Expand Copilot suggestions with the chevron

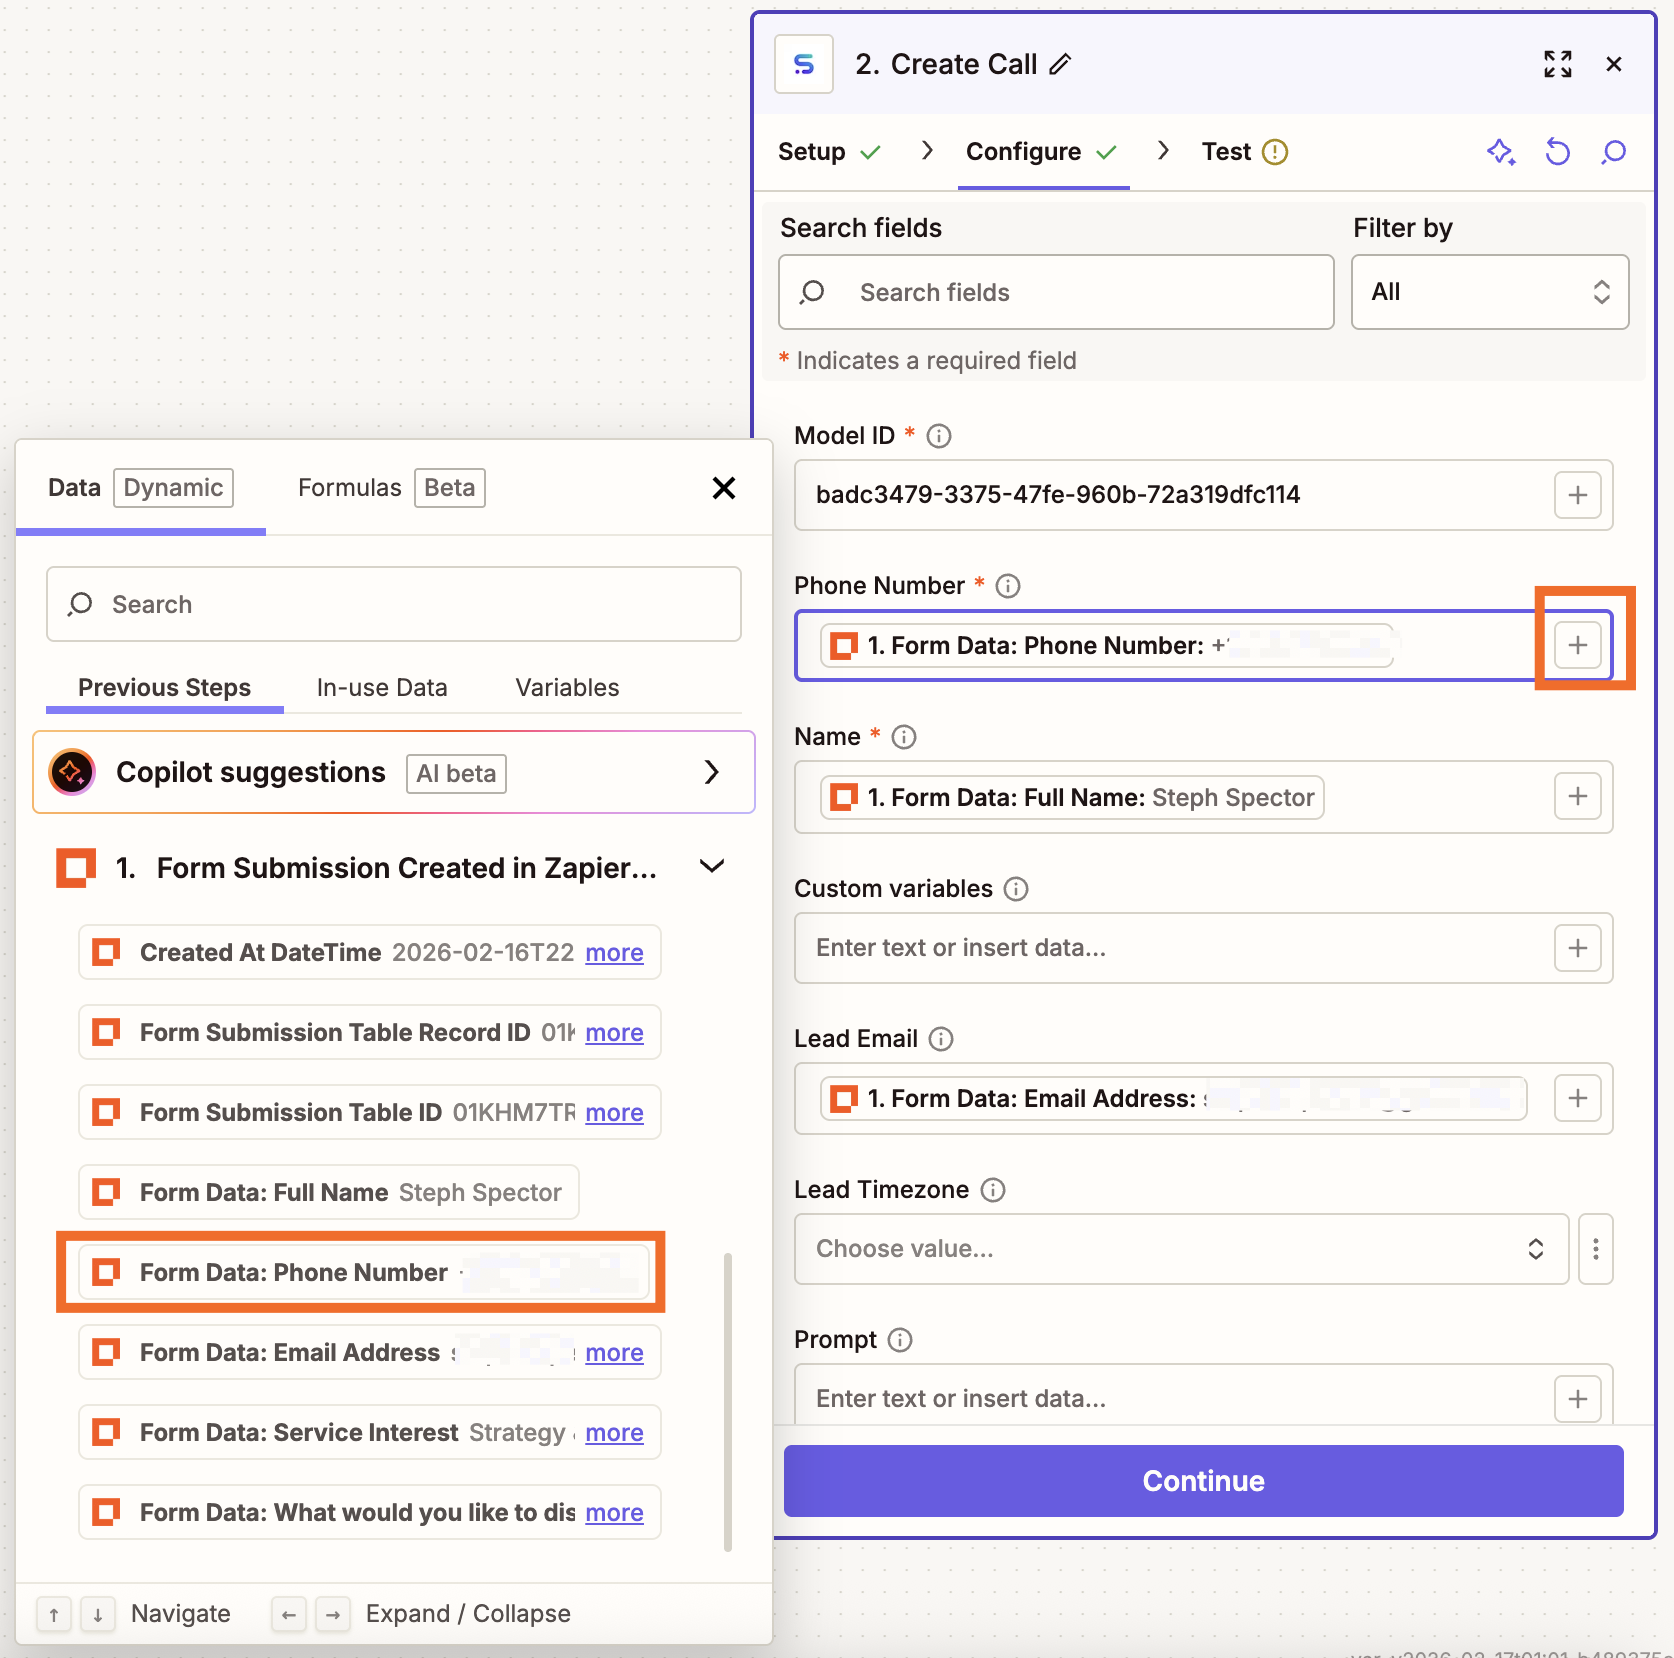[x=712, y=771]
